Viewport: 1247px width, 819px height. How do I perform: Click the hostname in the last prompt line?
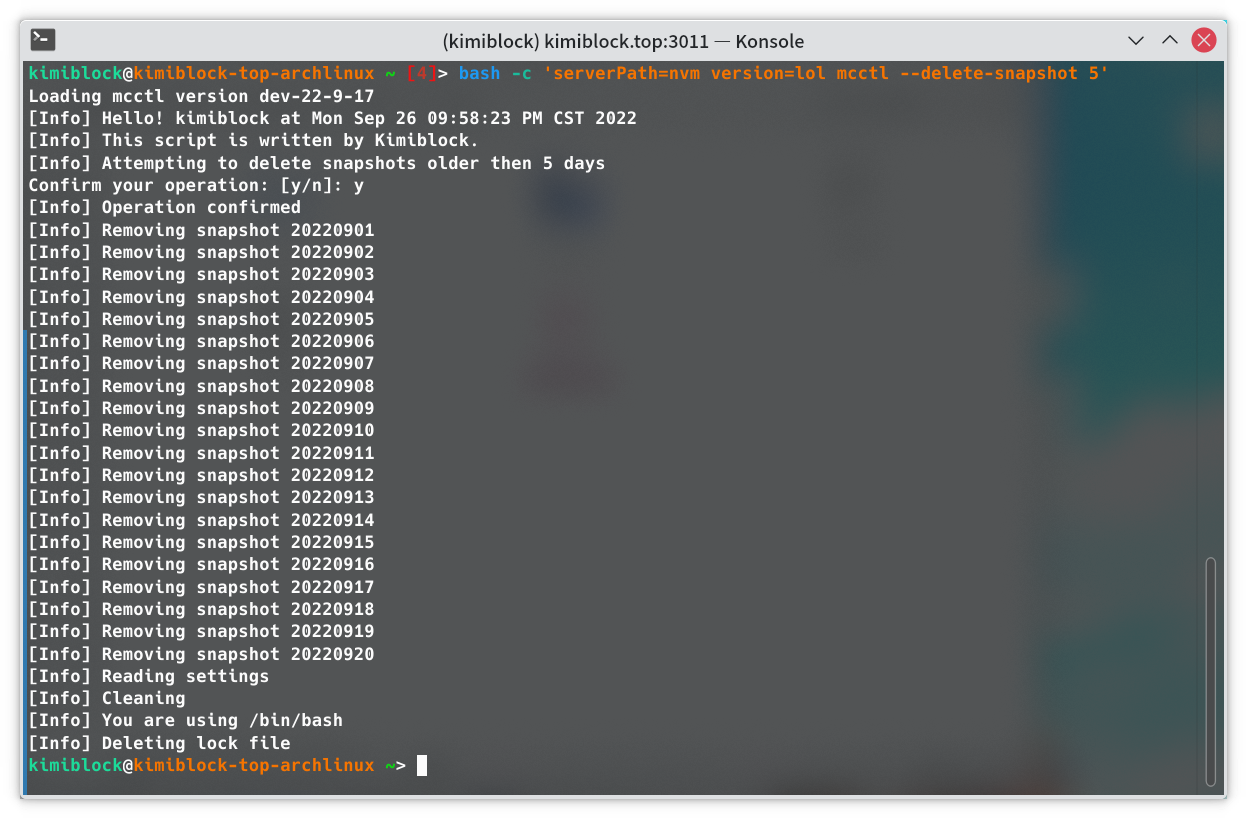pyautogui.click(x=254, y=765)
